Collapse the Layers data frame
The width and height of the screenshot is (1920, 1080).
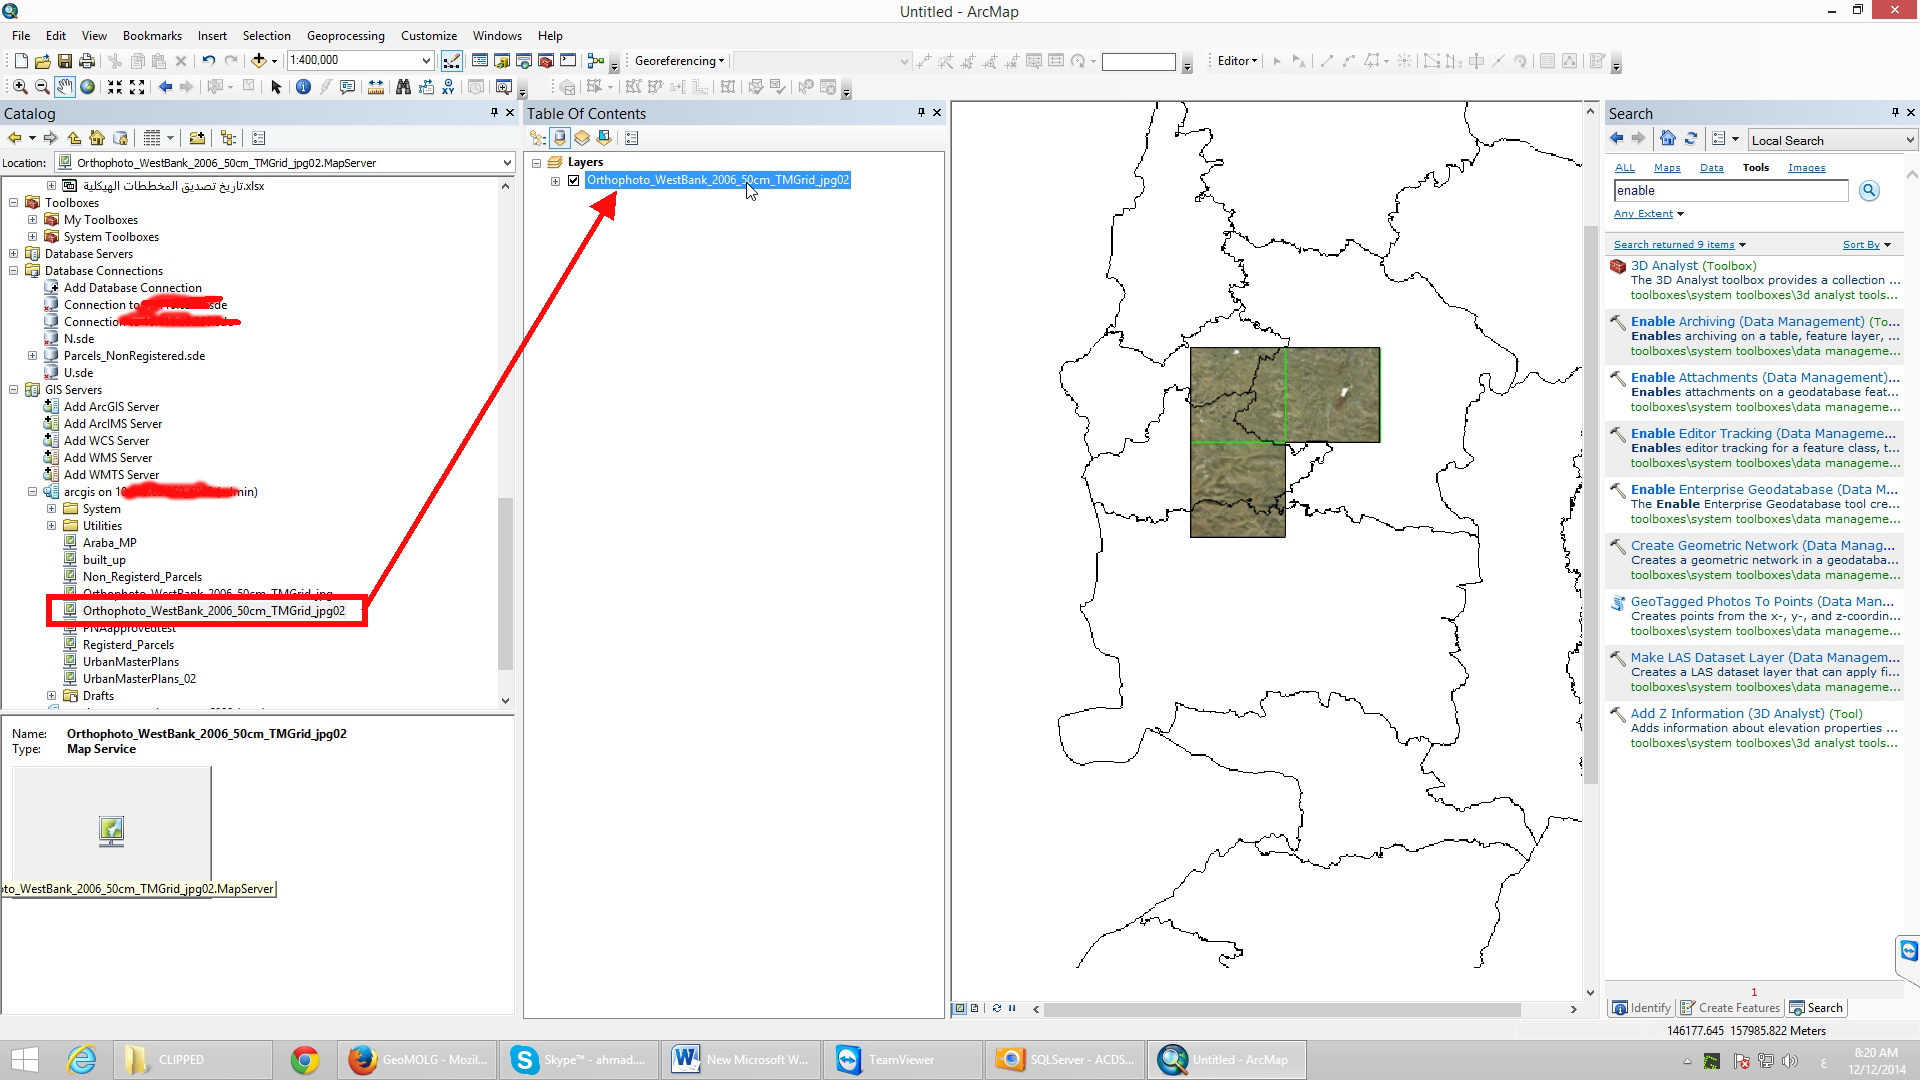pyautogui.click(x=536, y=163)
